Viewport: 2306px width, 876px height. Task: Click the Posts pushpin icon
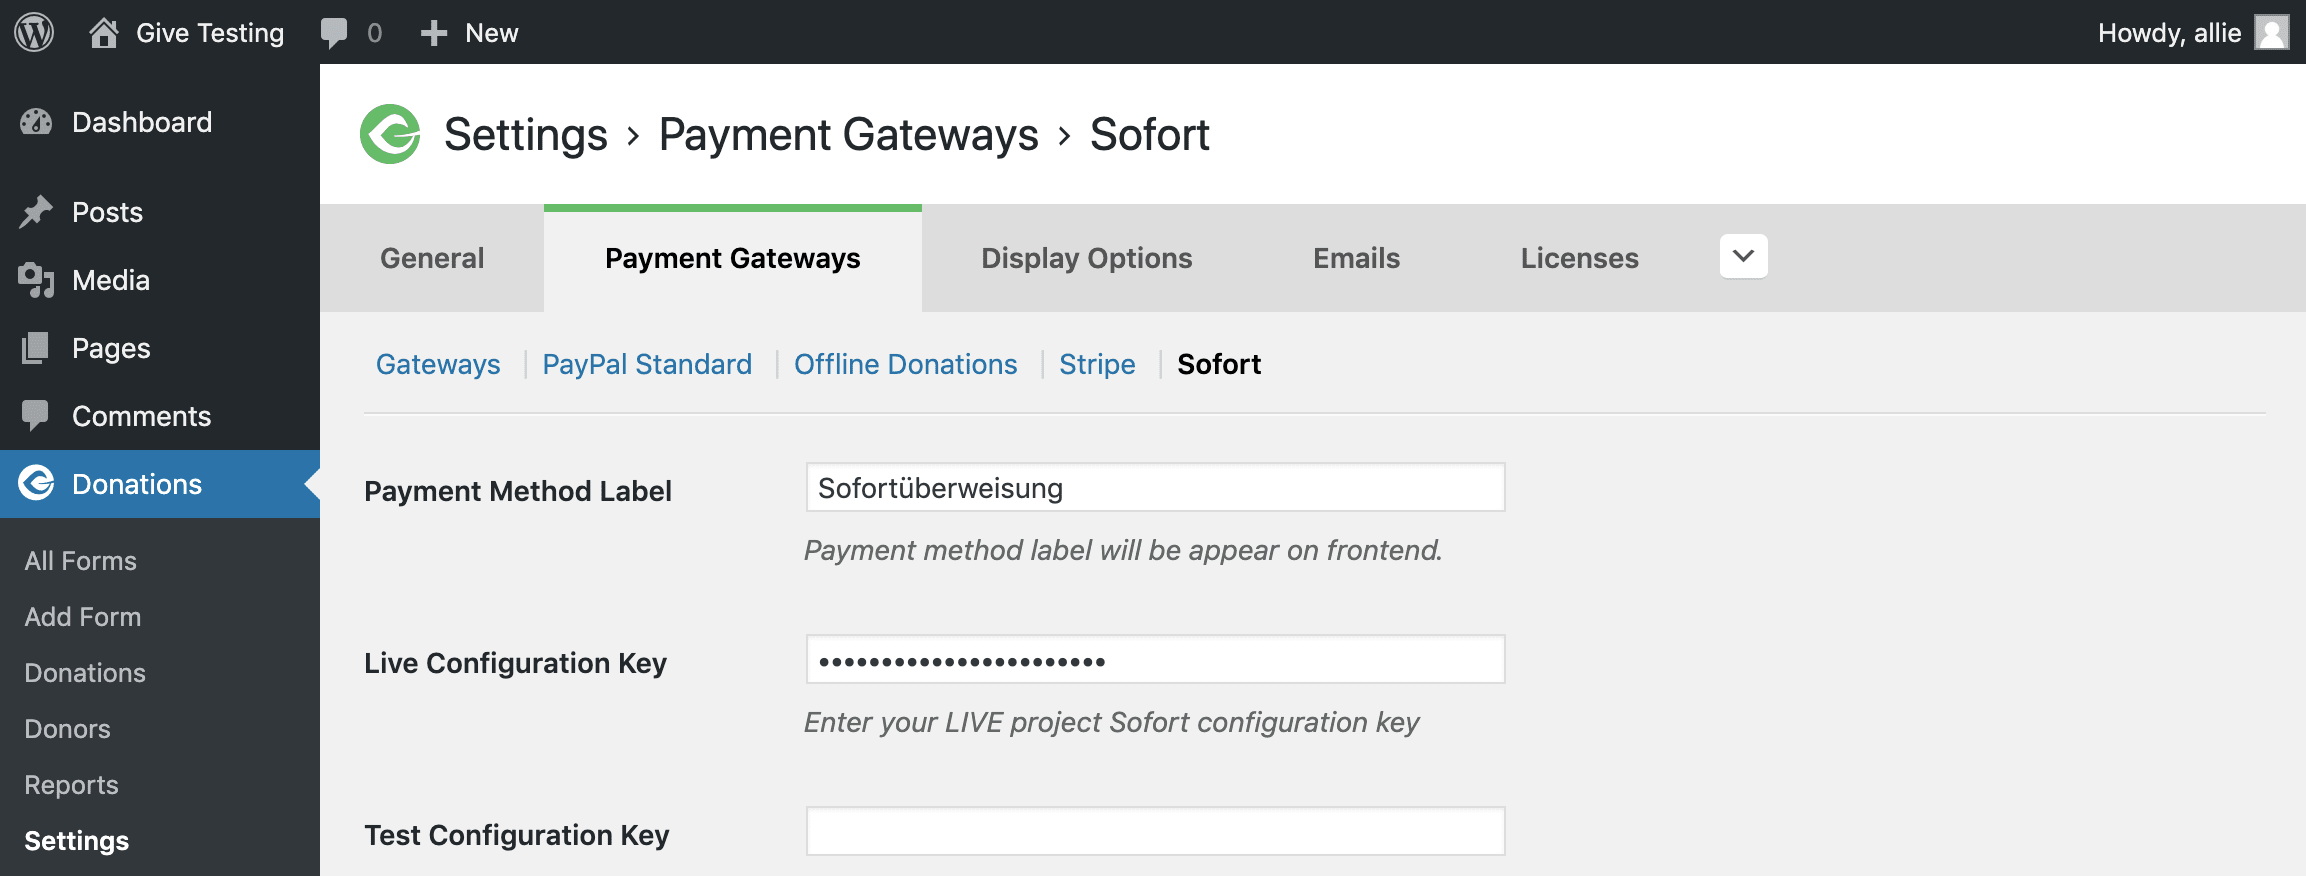pos(36,212)
